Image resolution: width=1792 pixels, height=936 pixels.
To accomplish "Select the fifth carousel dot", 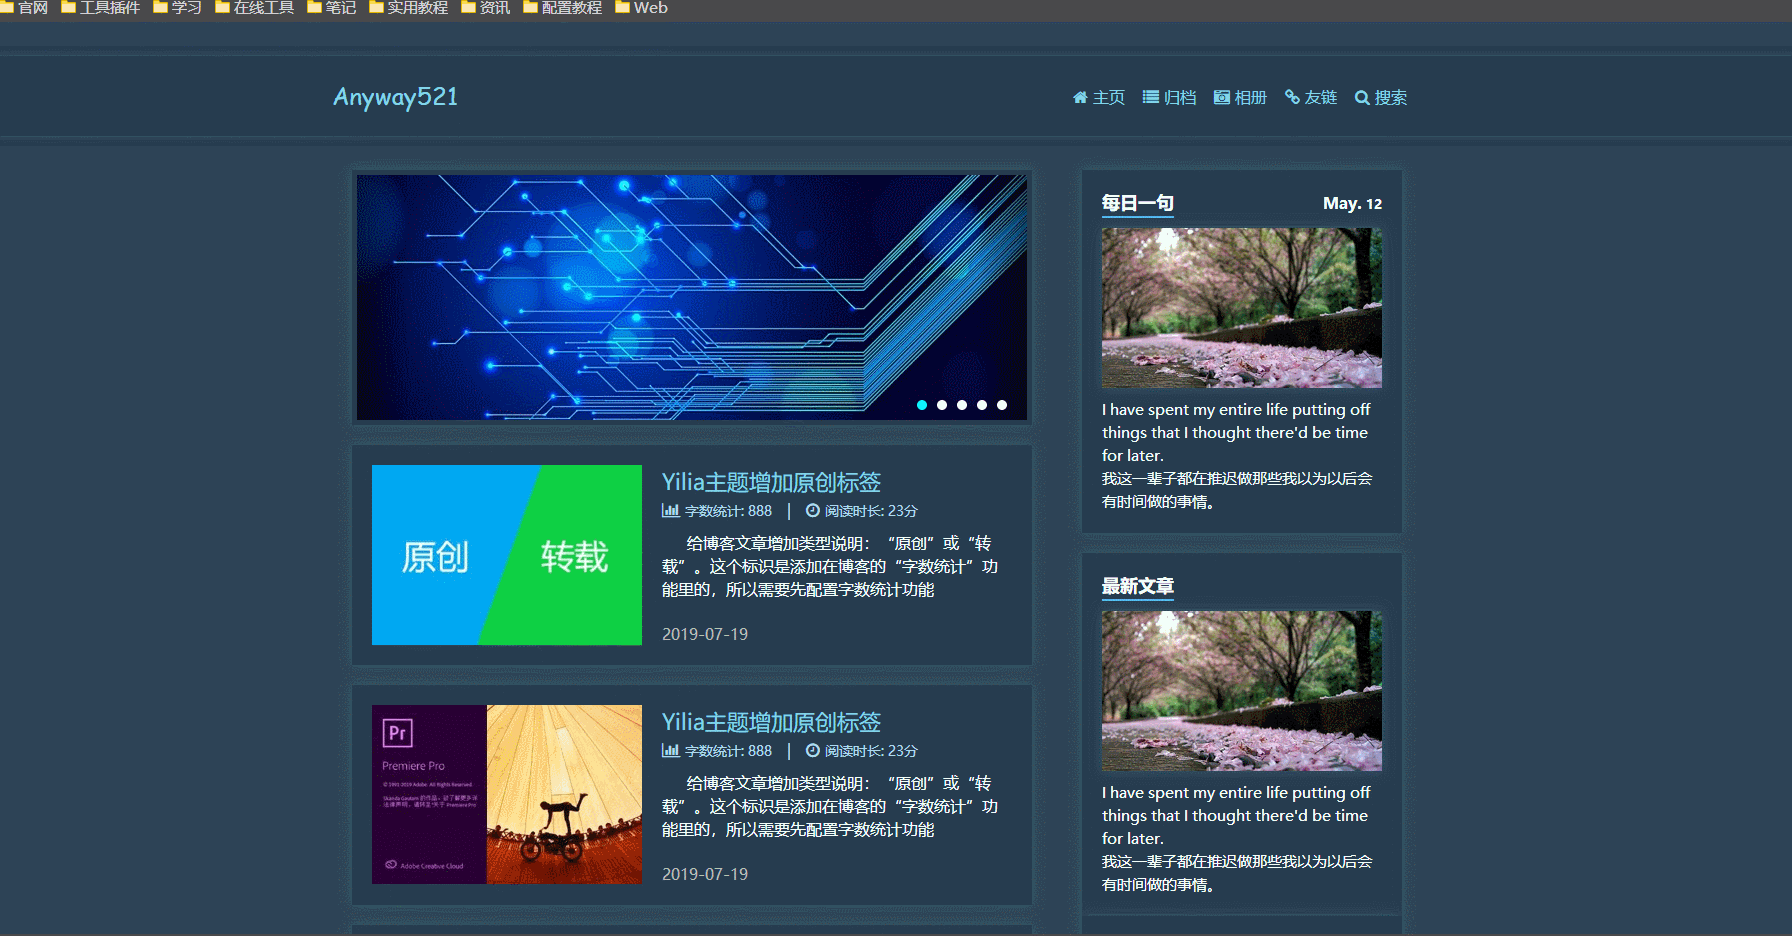I will pos(1002,405).
